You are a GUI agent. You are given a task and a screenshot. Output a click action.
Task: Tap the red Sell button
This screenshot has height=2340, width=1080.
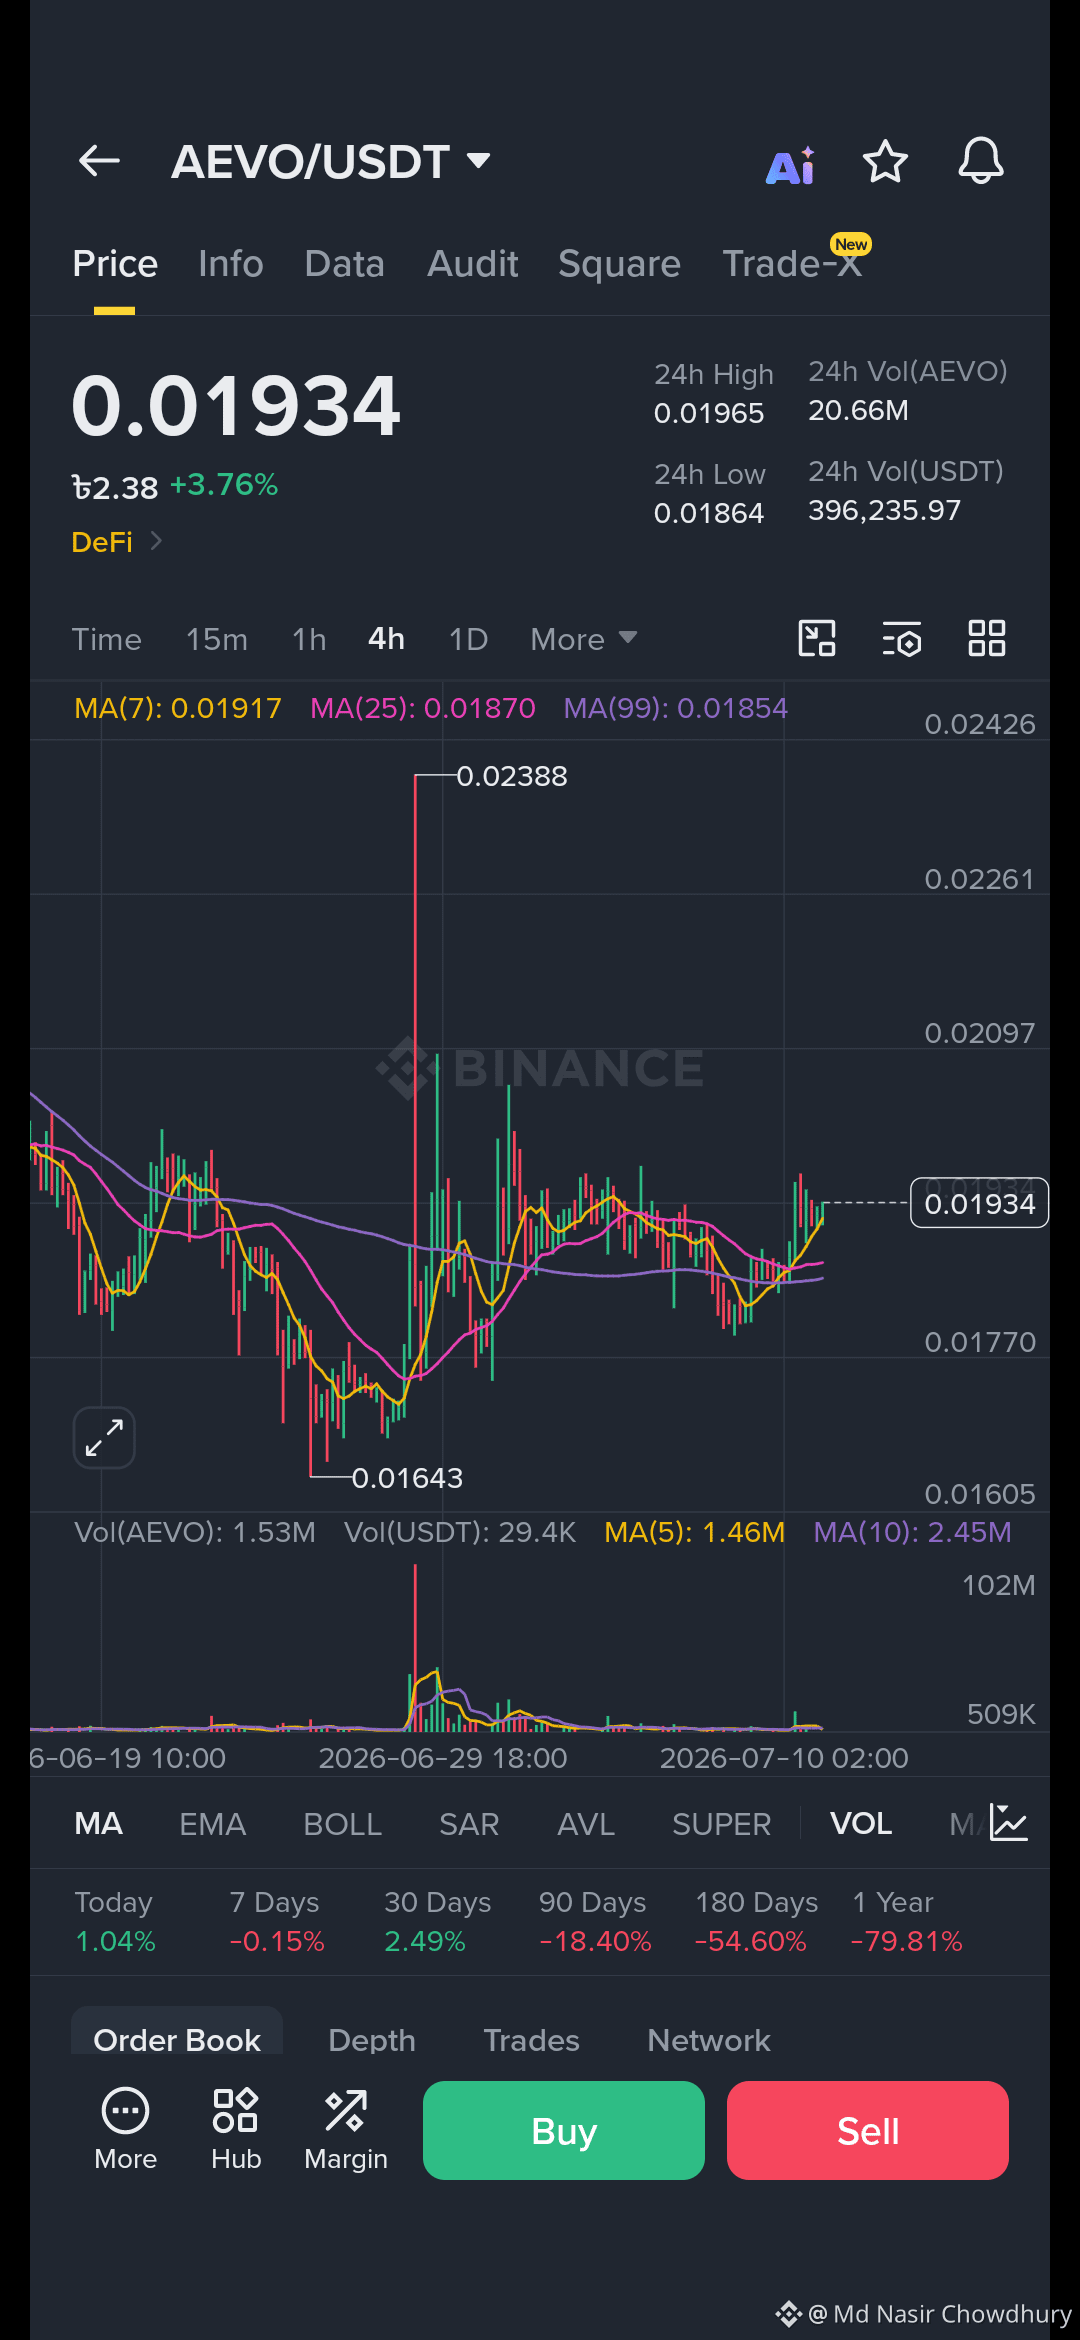868,2130
